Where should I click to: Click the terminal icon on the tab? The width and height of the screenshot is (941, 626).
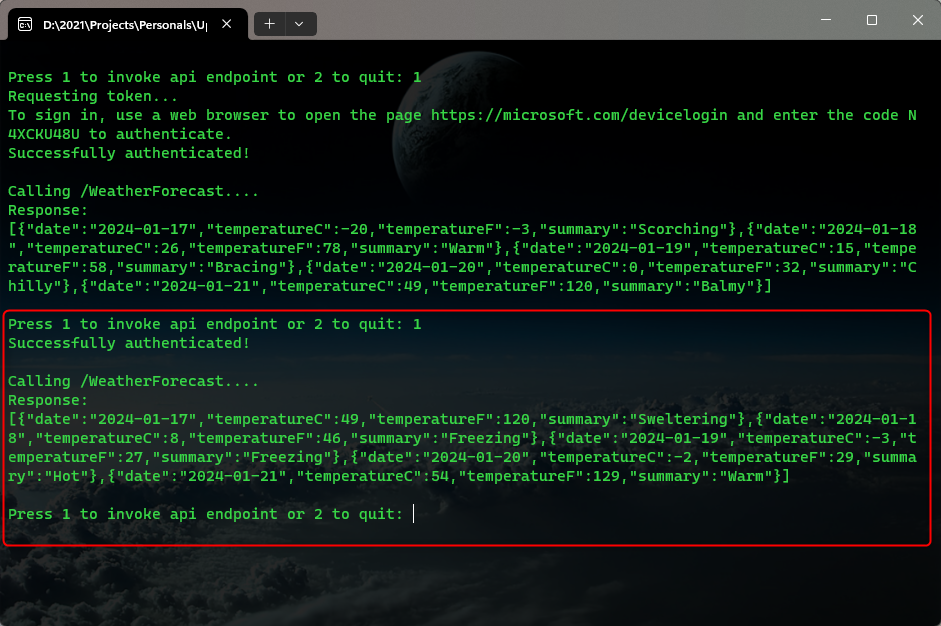tap(25, 23)
